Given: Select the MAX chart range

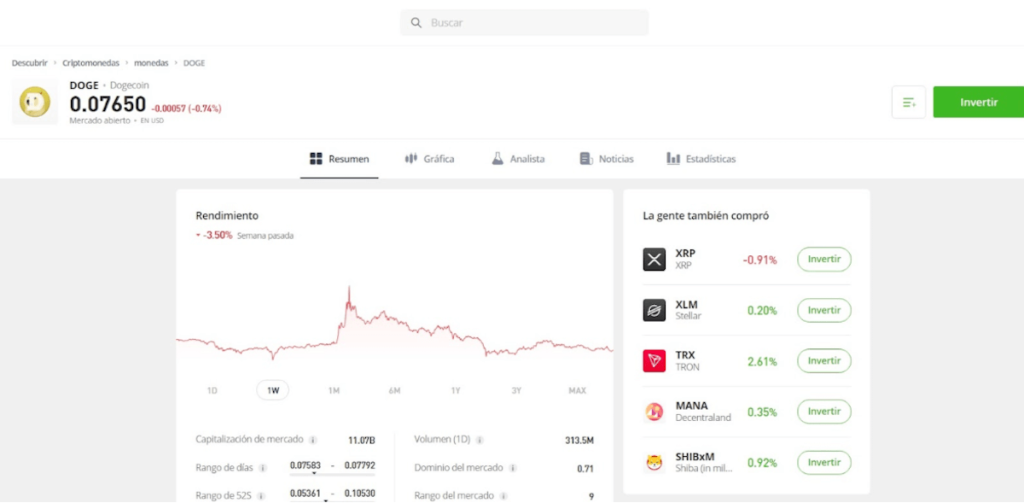Looking at the screenshot, I should coord(577,391).
